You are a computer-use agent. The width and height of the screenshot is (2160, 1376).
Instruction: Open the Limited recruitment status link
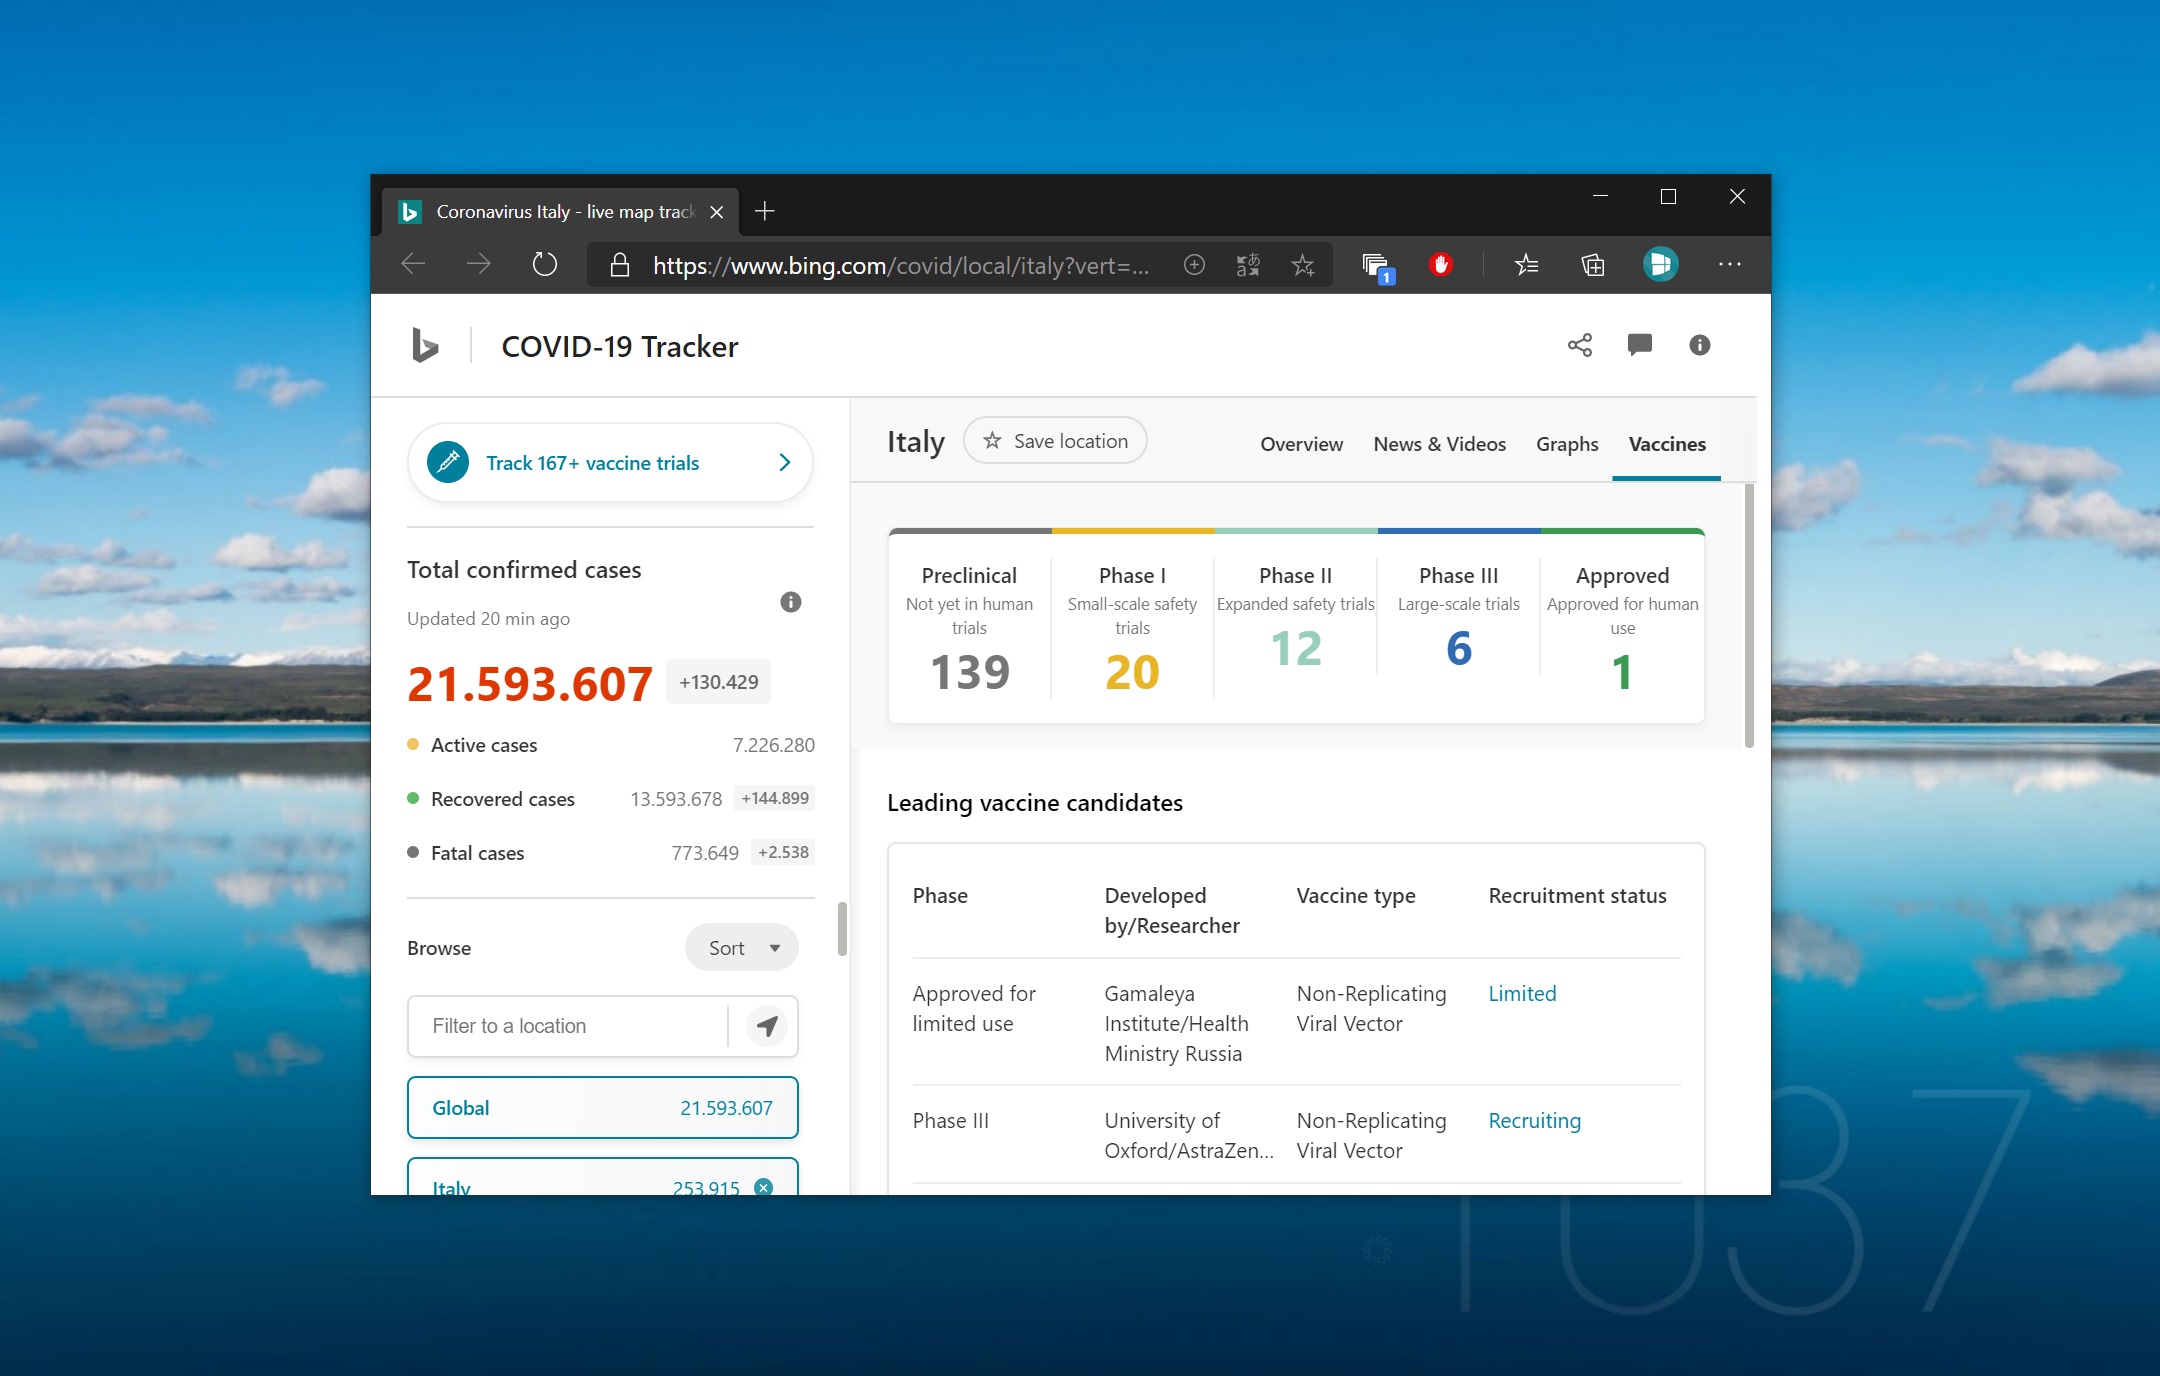click(1522, 994)
